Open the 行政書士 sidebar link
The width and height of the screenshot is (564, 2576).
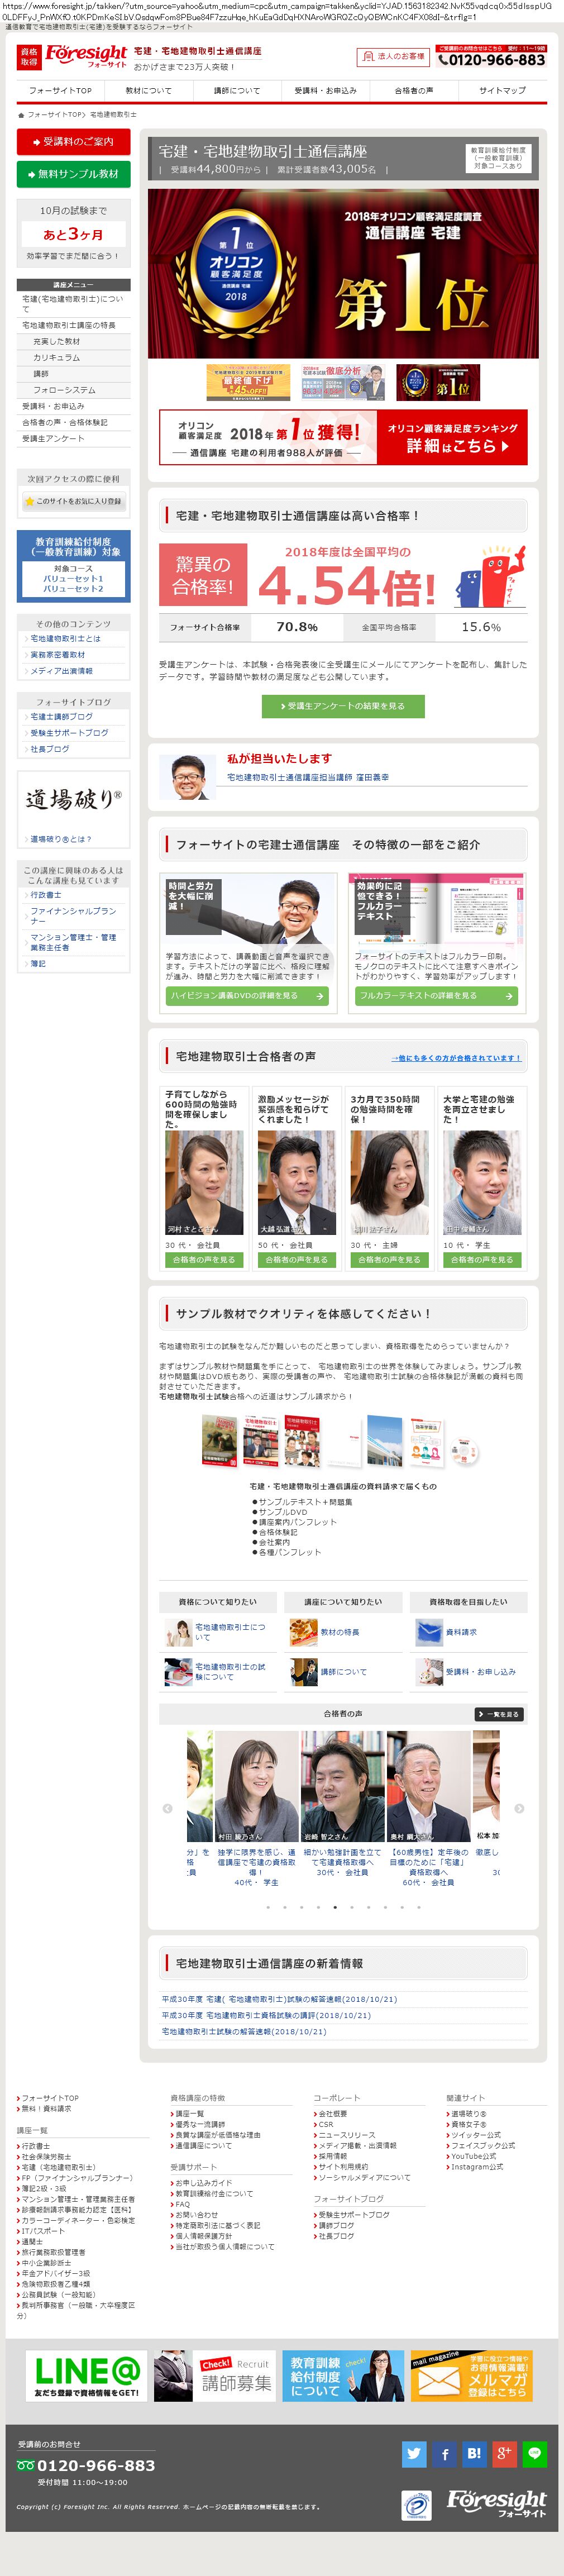coord(46,895)
